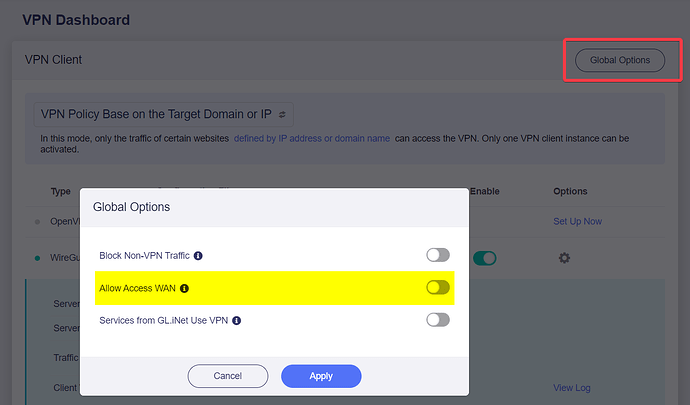Click the Global Options button
690x405 pixels.
tap(620, 60)
